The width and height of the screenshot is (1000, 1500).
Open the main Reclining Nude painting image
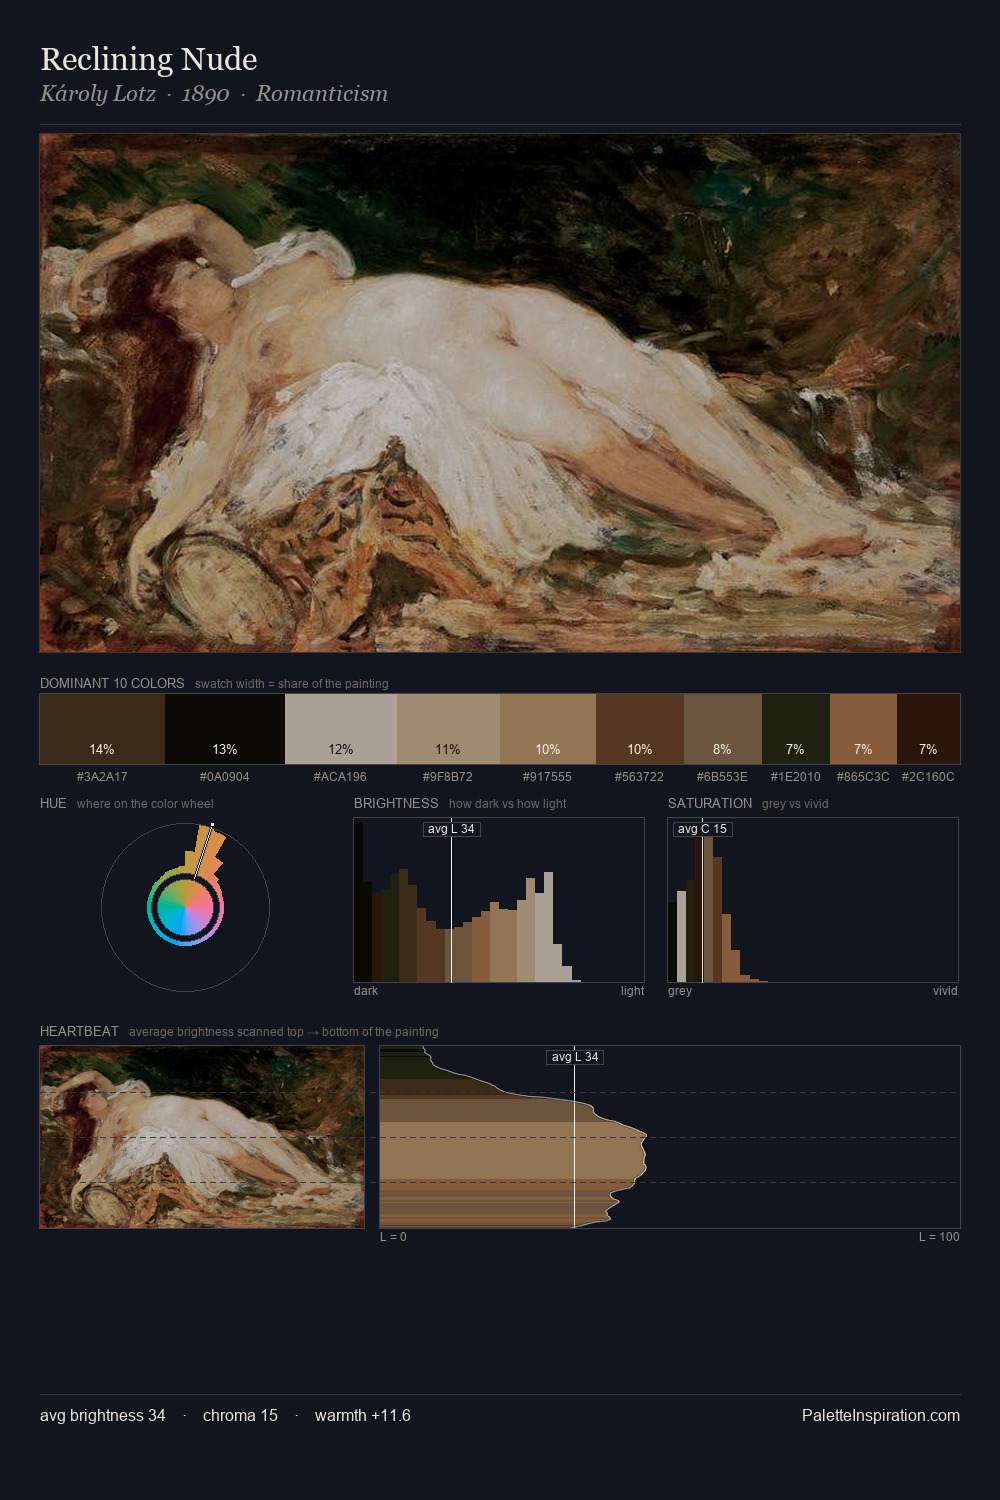point(500,393)
